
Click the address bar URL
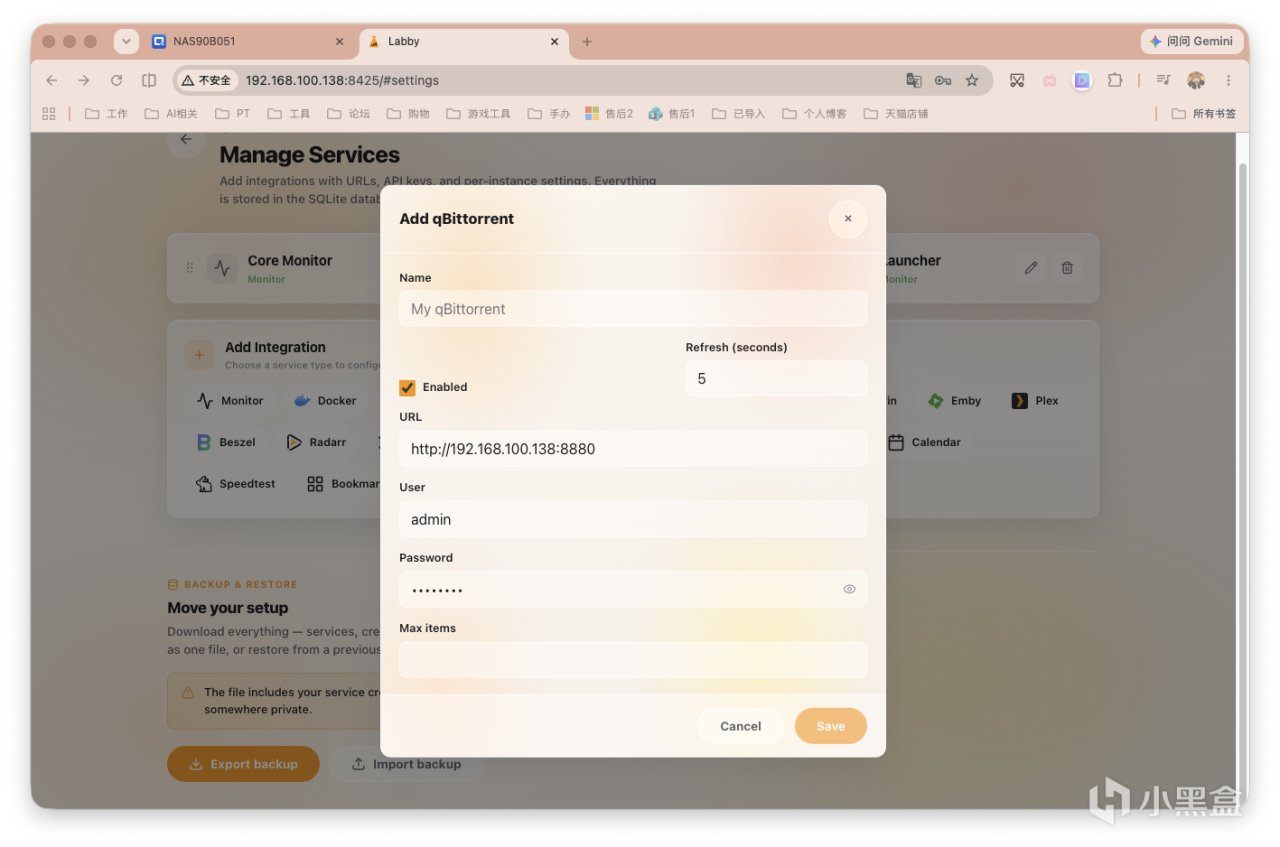[x=342, y=80]
